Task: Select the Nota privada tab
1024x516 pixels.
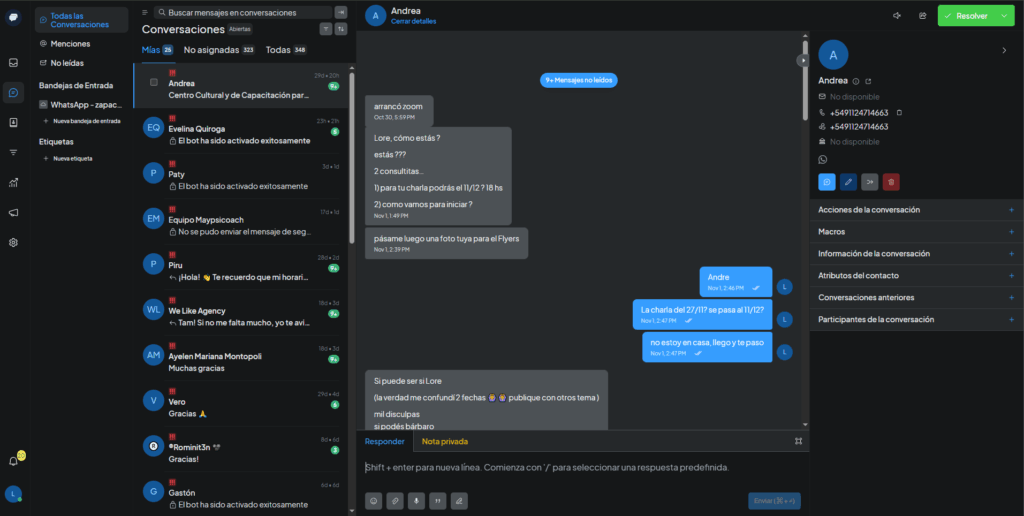Action: tap(444, 441)
